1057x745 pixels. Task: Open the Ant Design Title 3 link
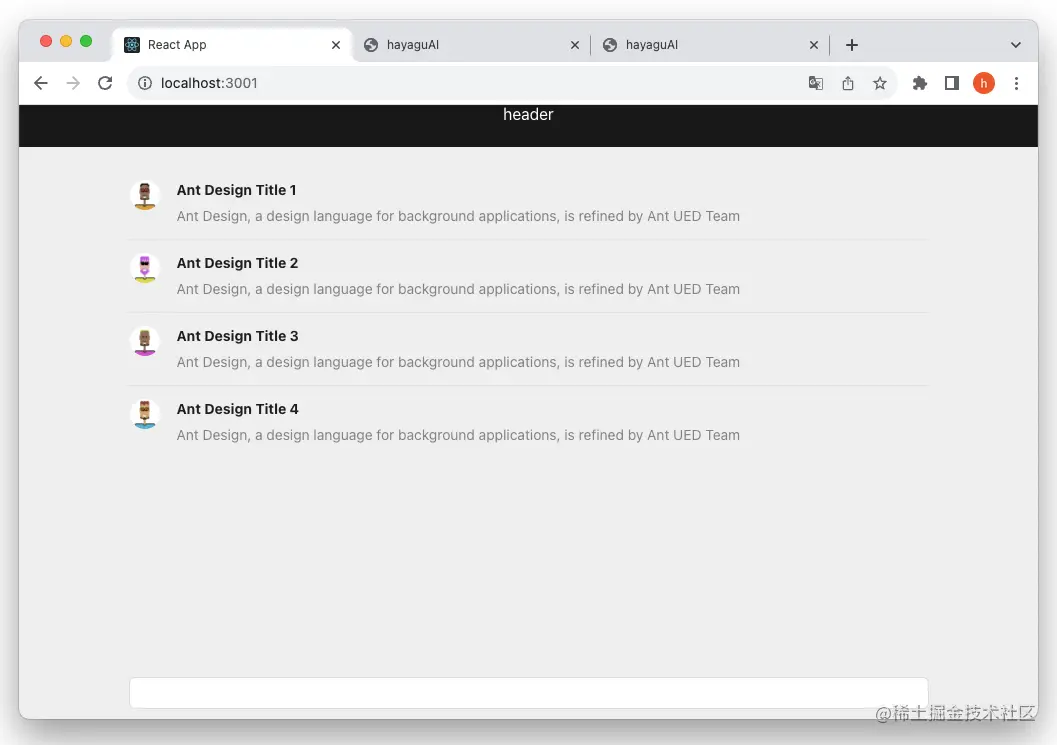coord(237,336)
